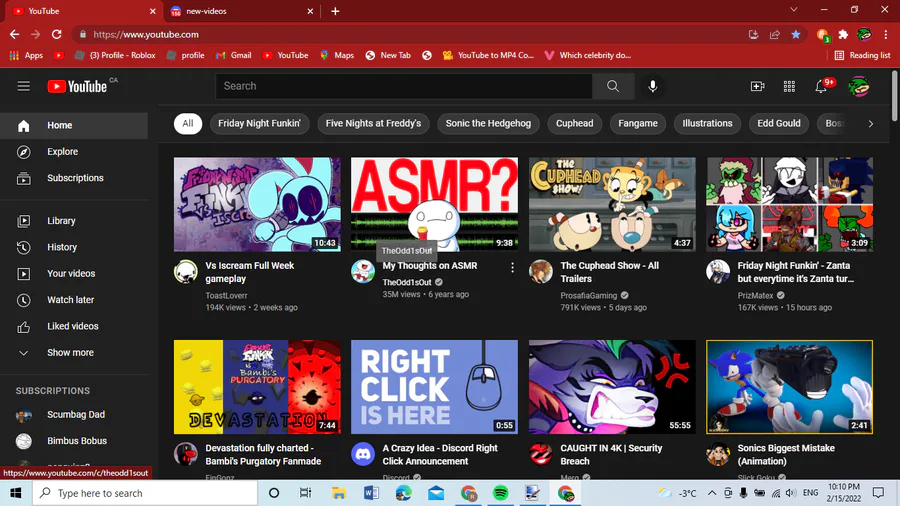900x506 pixels.
Task: Select the Friday Night Funkin' chip
Action: point(259,123)
